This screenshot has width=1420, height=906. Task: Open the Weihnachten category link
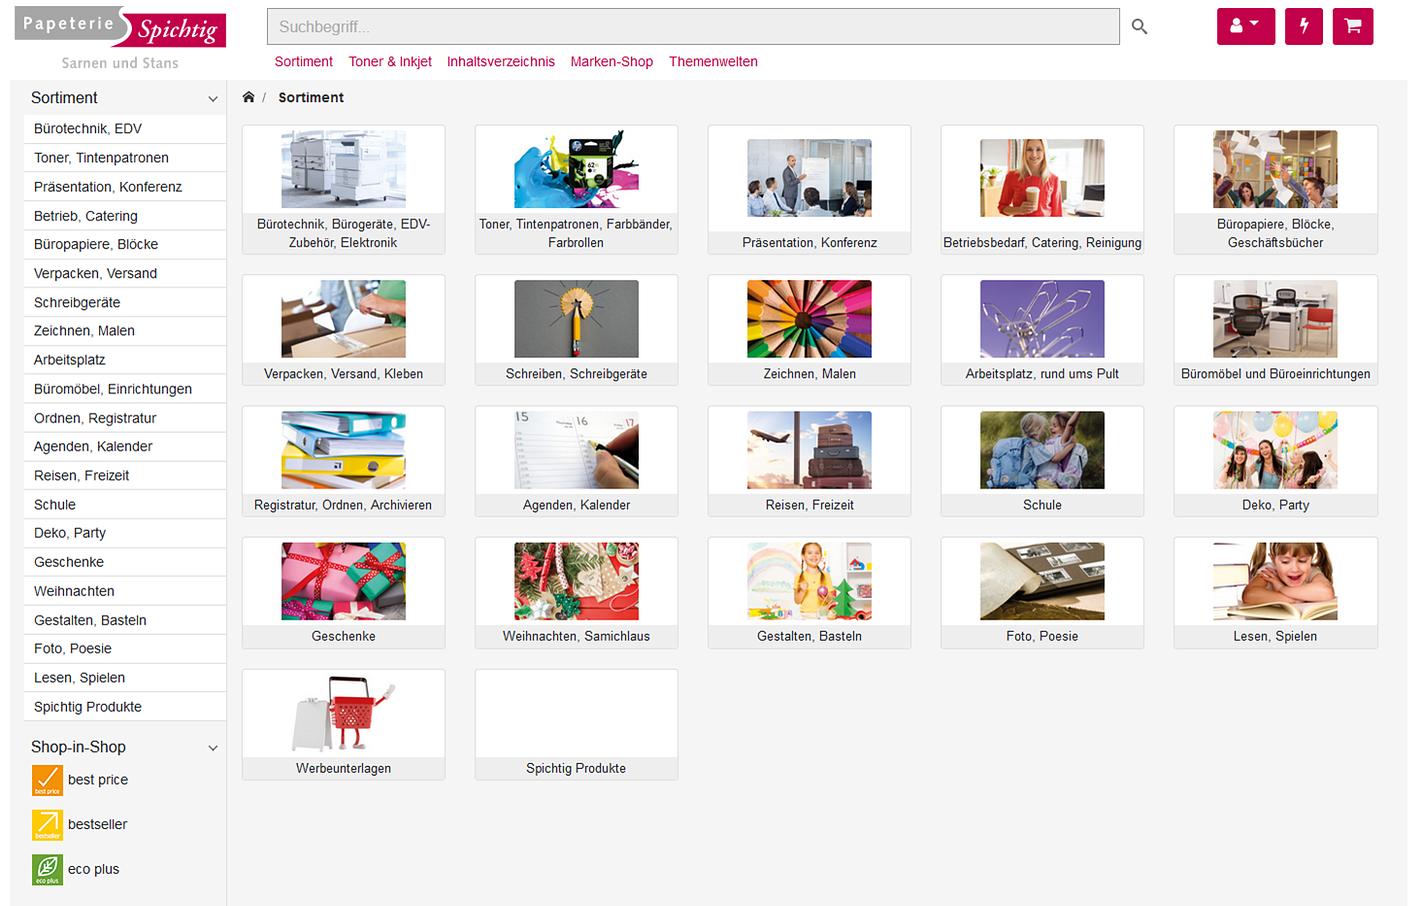click(x=73, y=591)
